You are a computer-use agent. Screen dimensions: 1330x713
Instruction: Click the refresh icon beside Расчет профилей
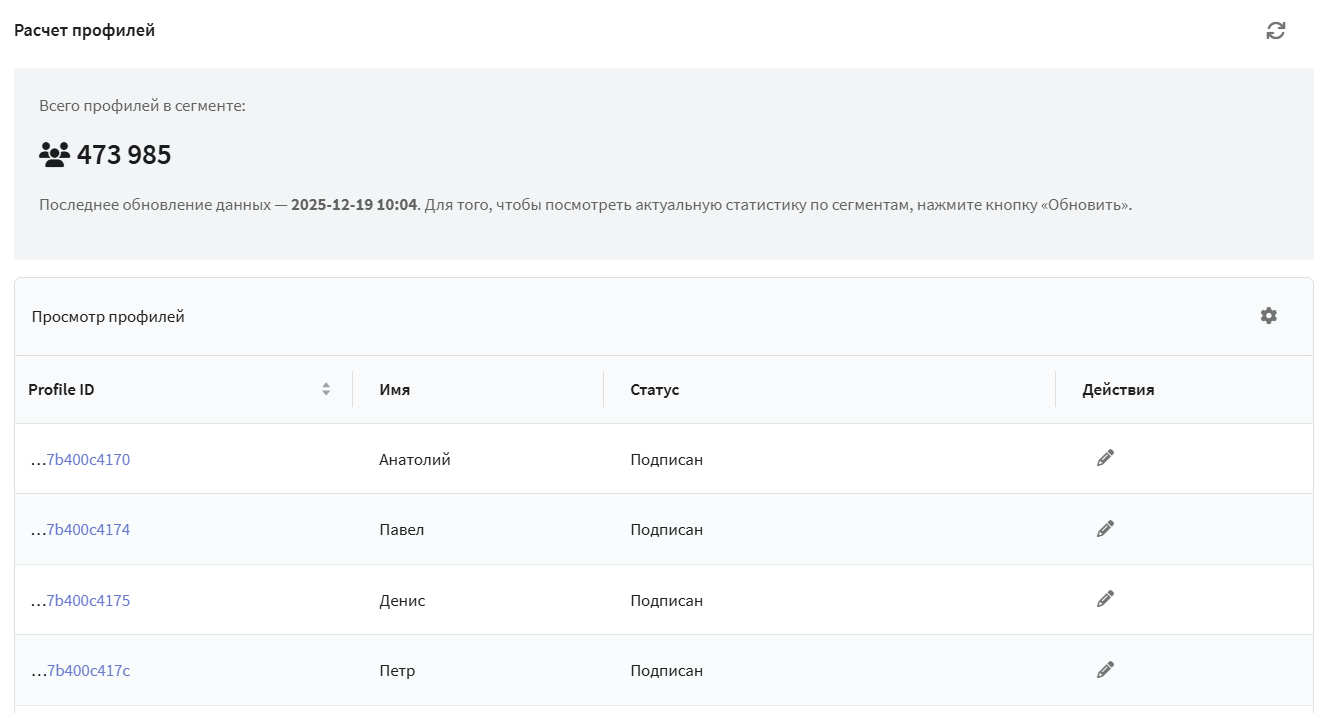coord(1276,31)
